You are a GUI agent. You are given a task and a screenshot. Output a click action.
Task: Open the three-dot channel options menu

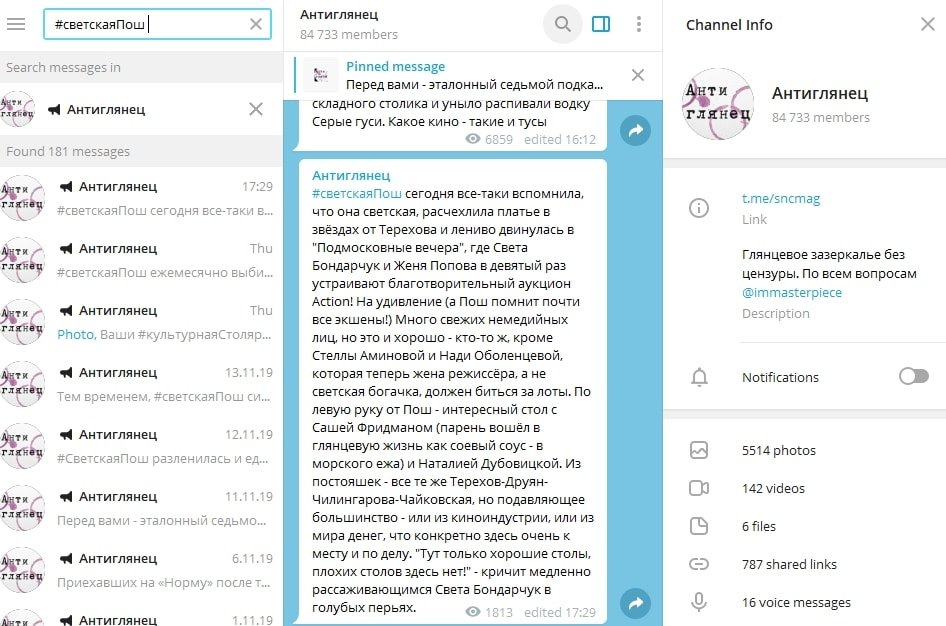coord(639,24)
